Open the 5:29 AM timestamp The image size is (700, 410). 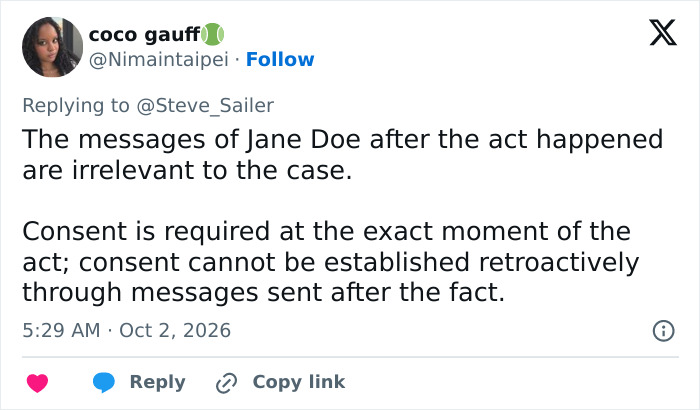pyautogui.click(x=61, y=331)
